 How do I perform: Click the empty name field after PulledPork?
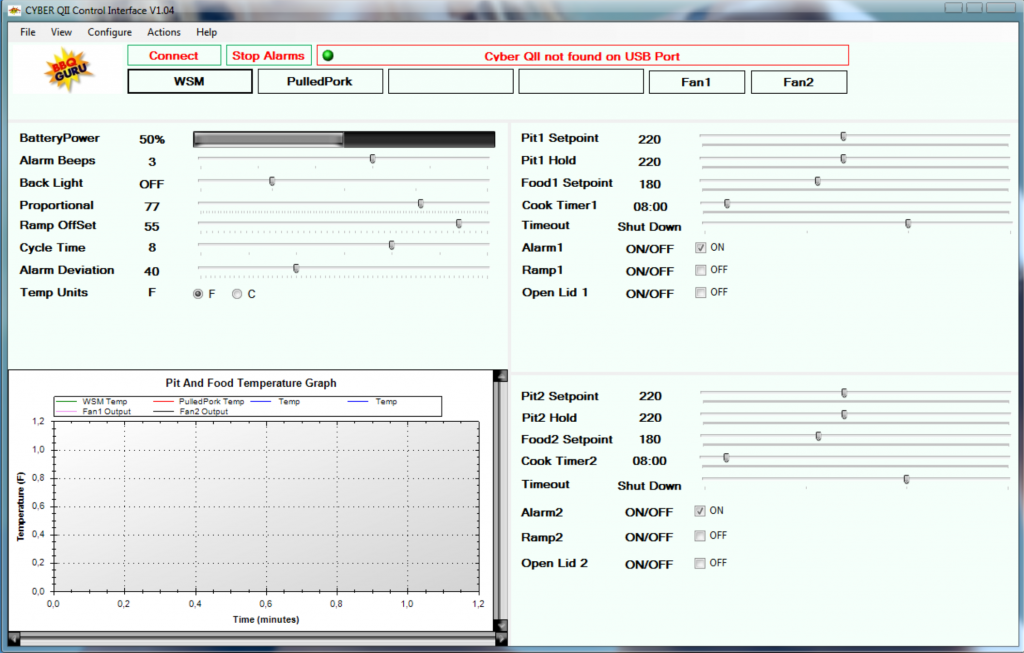[451, 82]
